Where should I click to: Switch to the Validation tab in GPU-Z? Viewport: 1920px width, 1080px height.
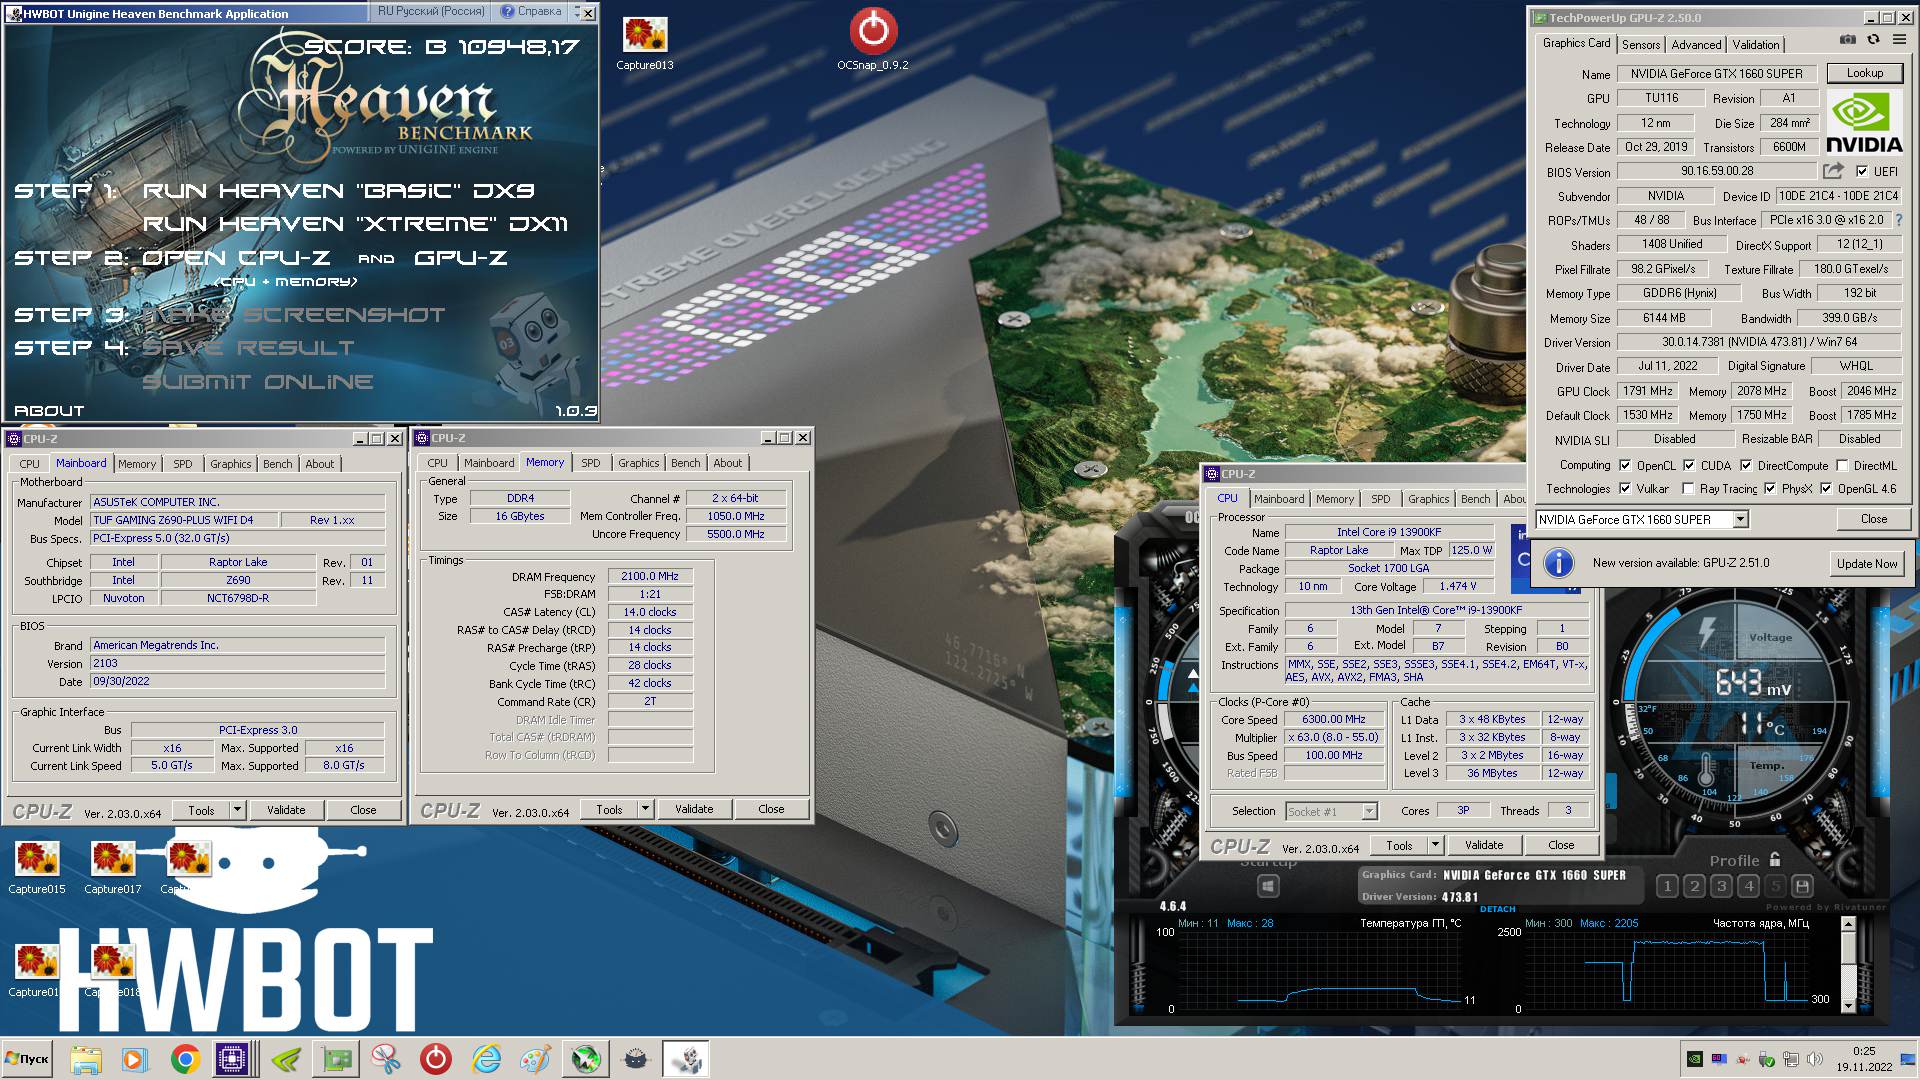pyautogui.click(x=1755, y=45)
